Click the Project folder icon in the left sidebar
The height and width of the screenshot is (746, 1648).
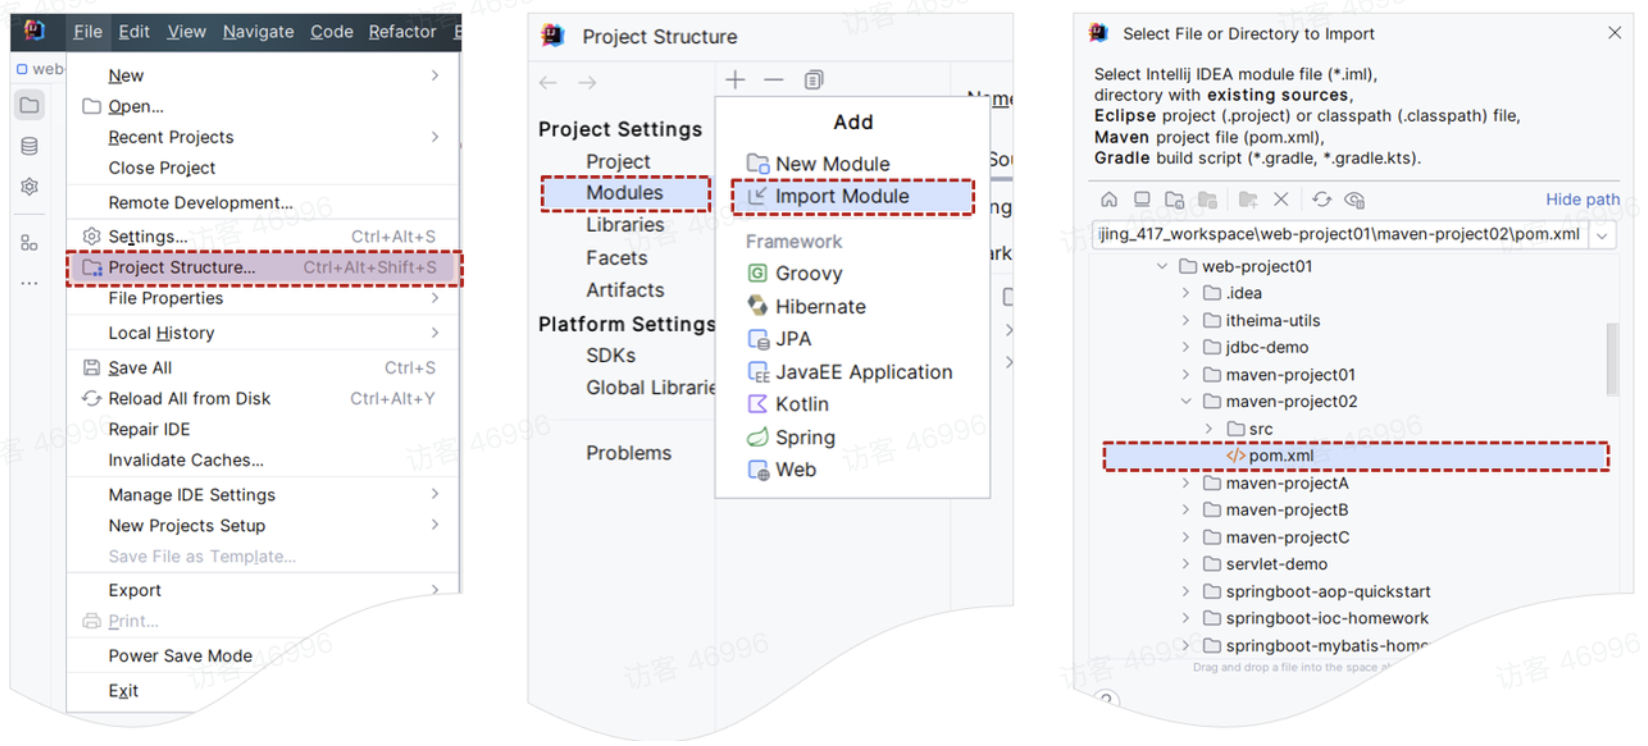(30, 105)
